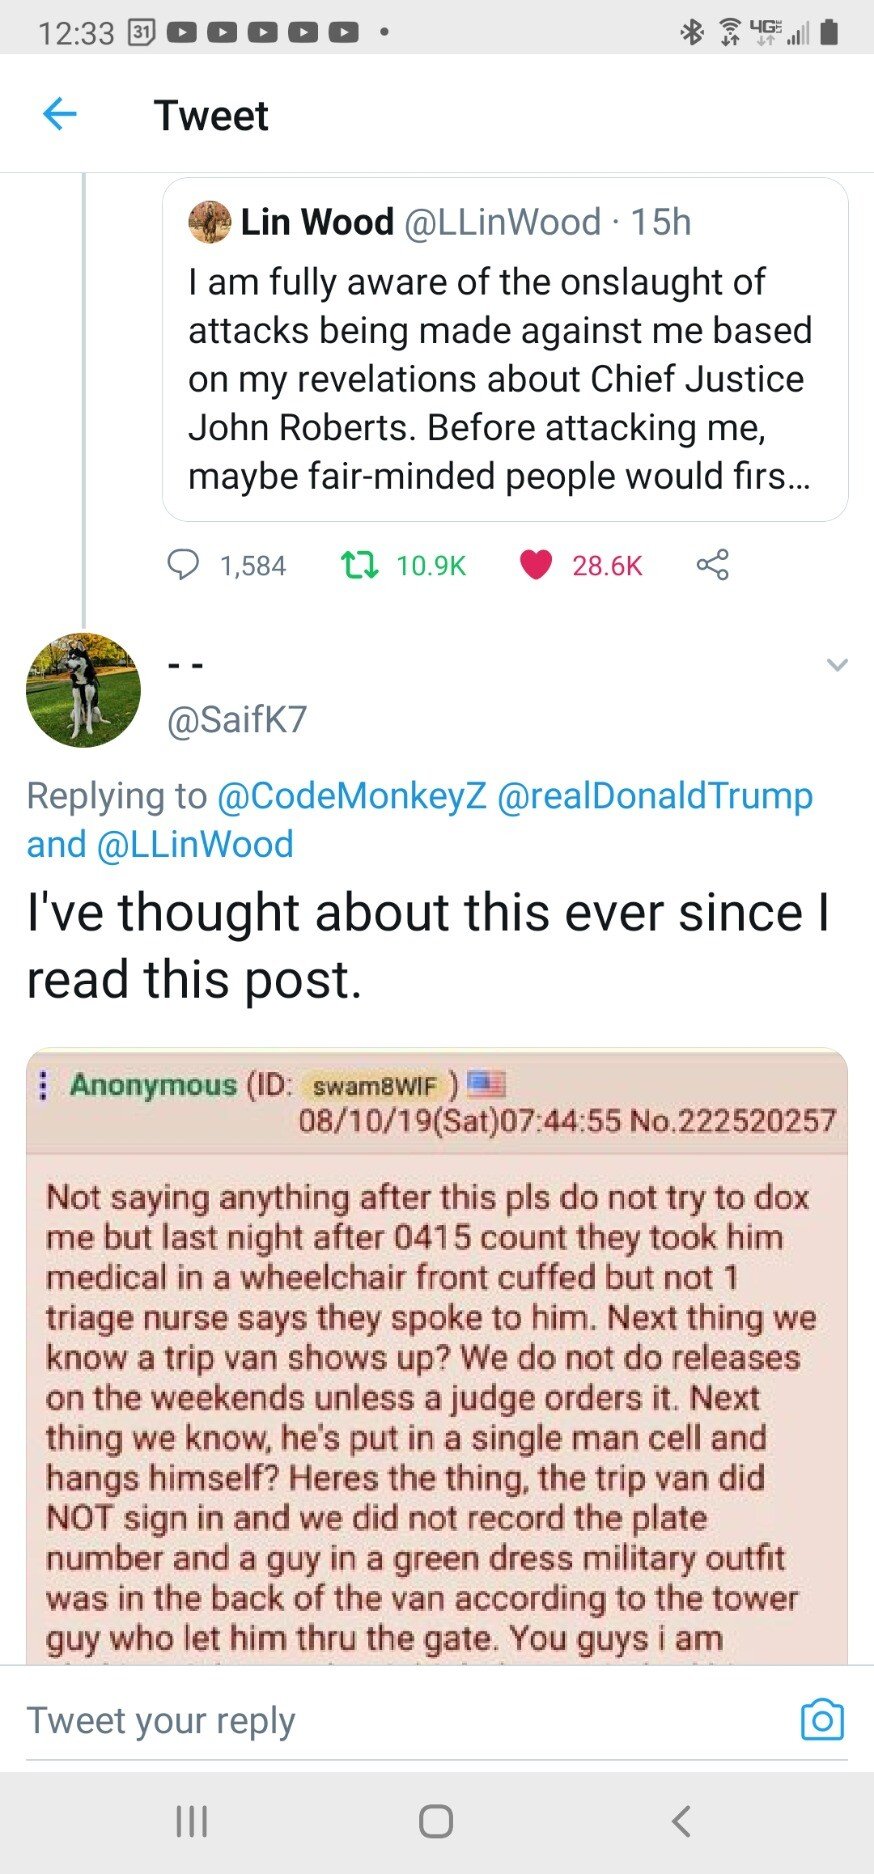Tap the camera icon in reply bar
The image size is (874, 1874).
[822, 1719]
